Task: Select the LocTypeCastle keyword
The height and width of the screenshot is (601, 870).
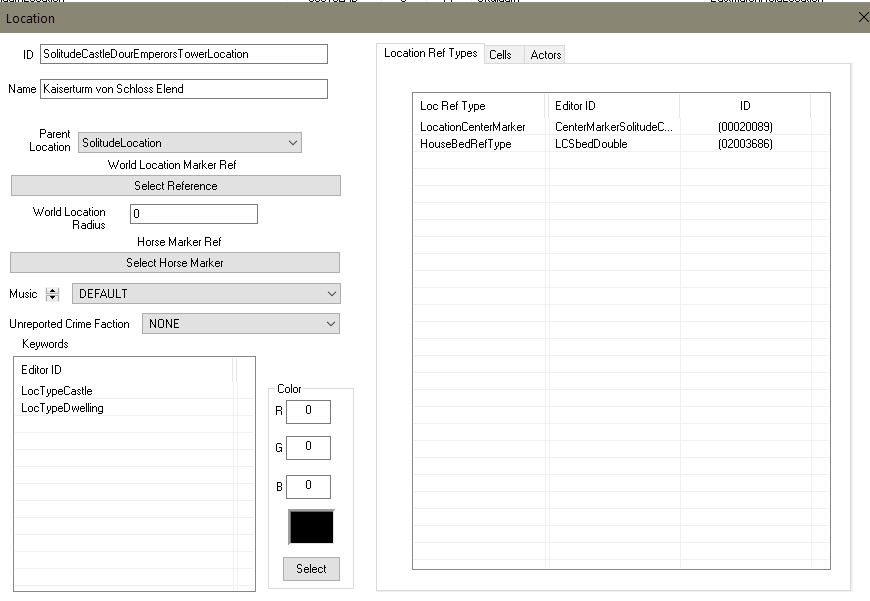Action: [x=57, y=391]
